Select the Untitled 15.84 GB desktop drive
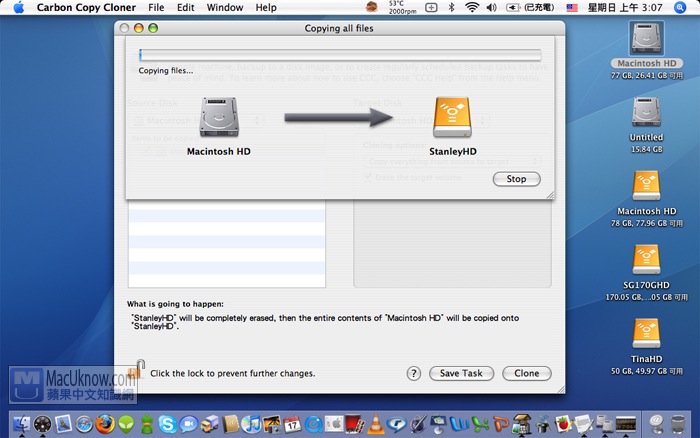Viewport: 700px width, 438px height. 646,112
